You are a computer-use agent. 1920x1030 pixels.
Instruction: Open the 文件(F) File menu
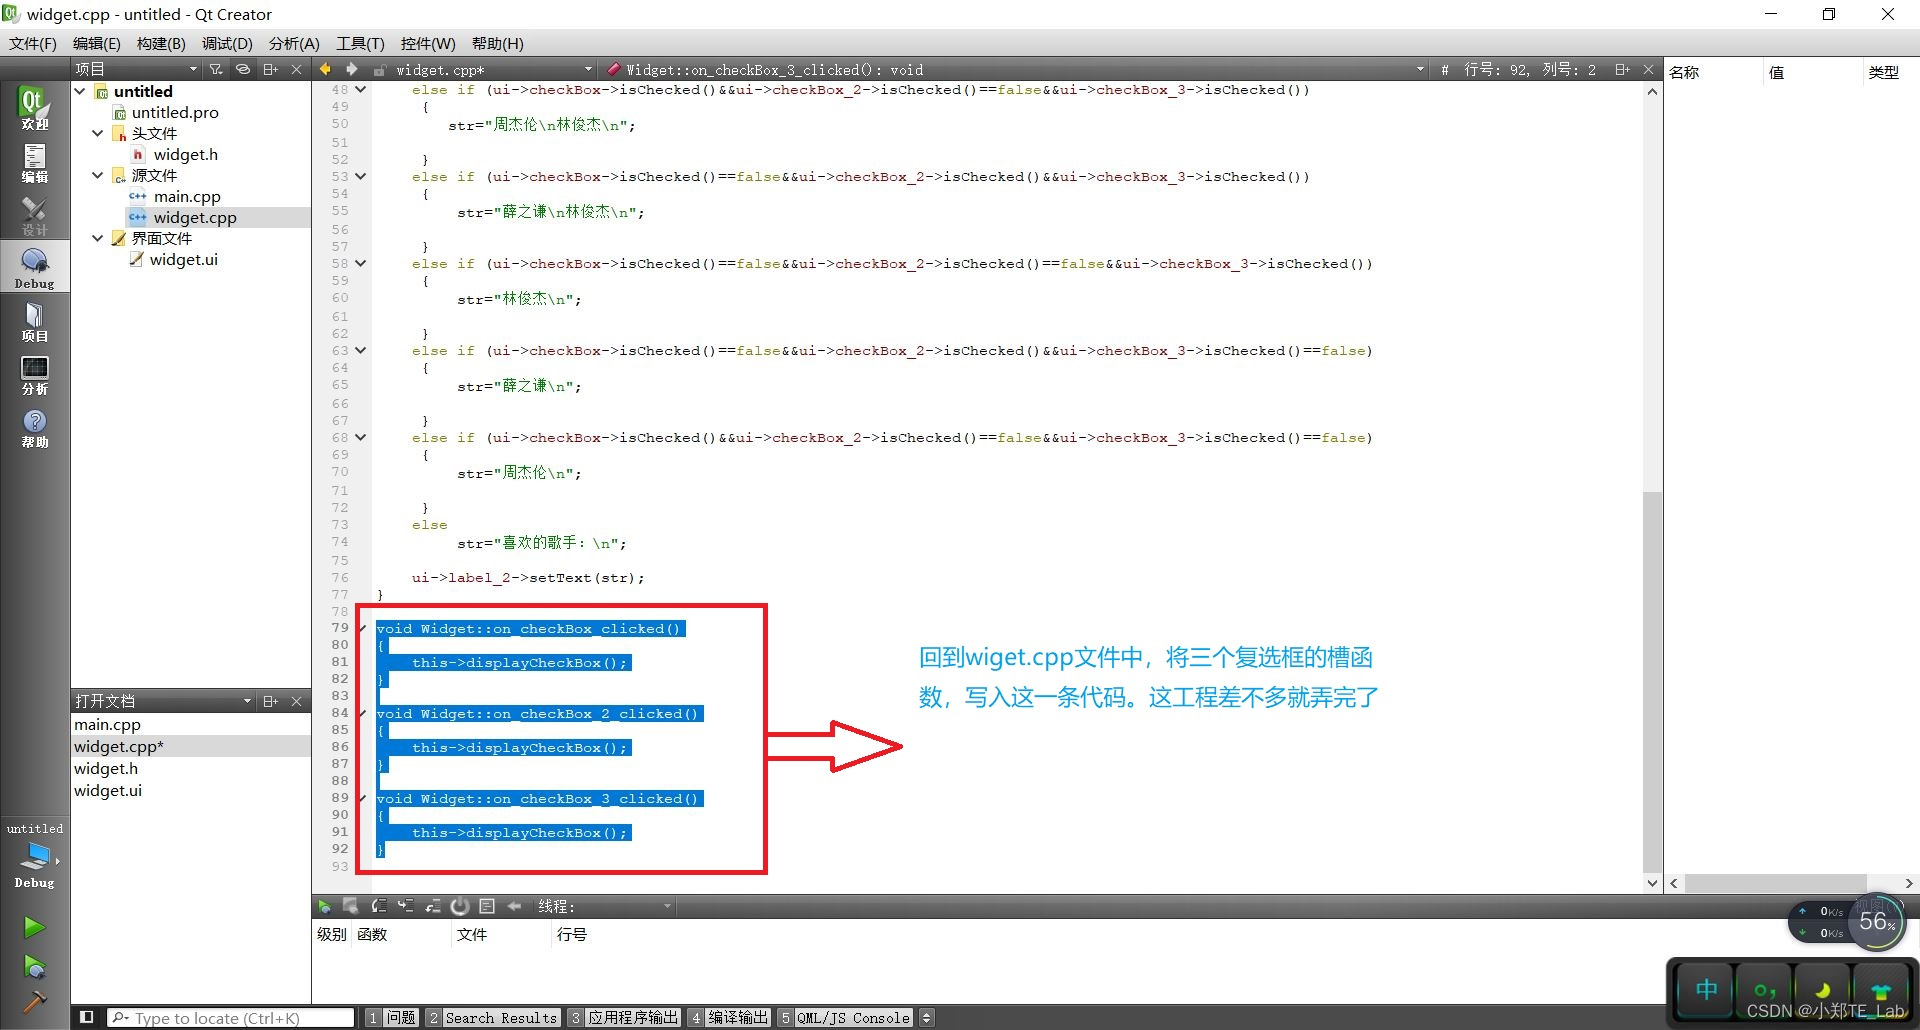(33, 43)
